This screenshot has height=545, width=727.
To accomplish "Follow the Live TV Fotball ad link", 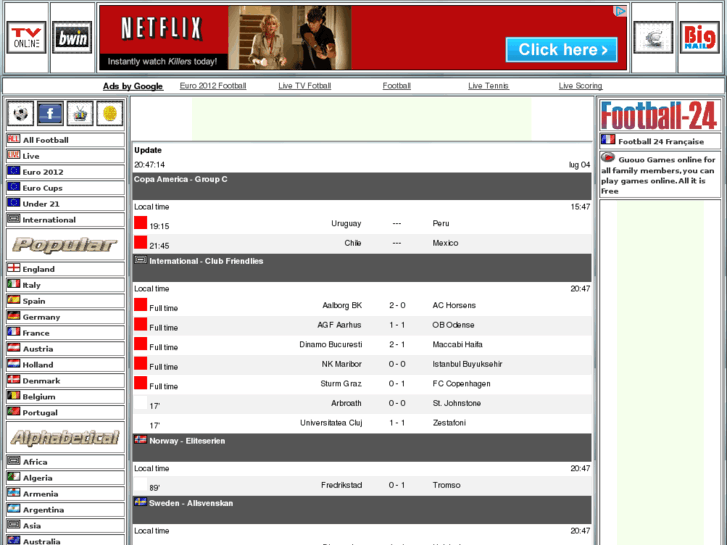I will pos(305,86).
